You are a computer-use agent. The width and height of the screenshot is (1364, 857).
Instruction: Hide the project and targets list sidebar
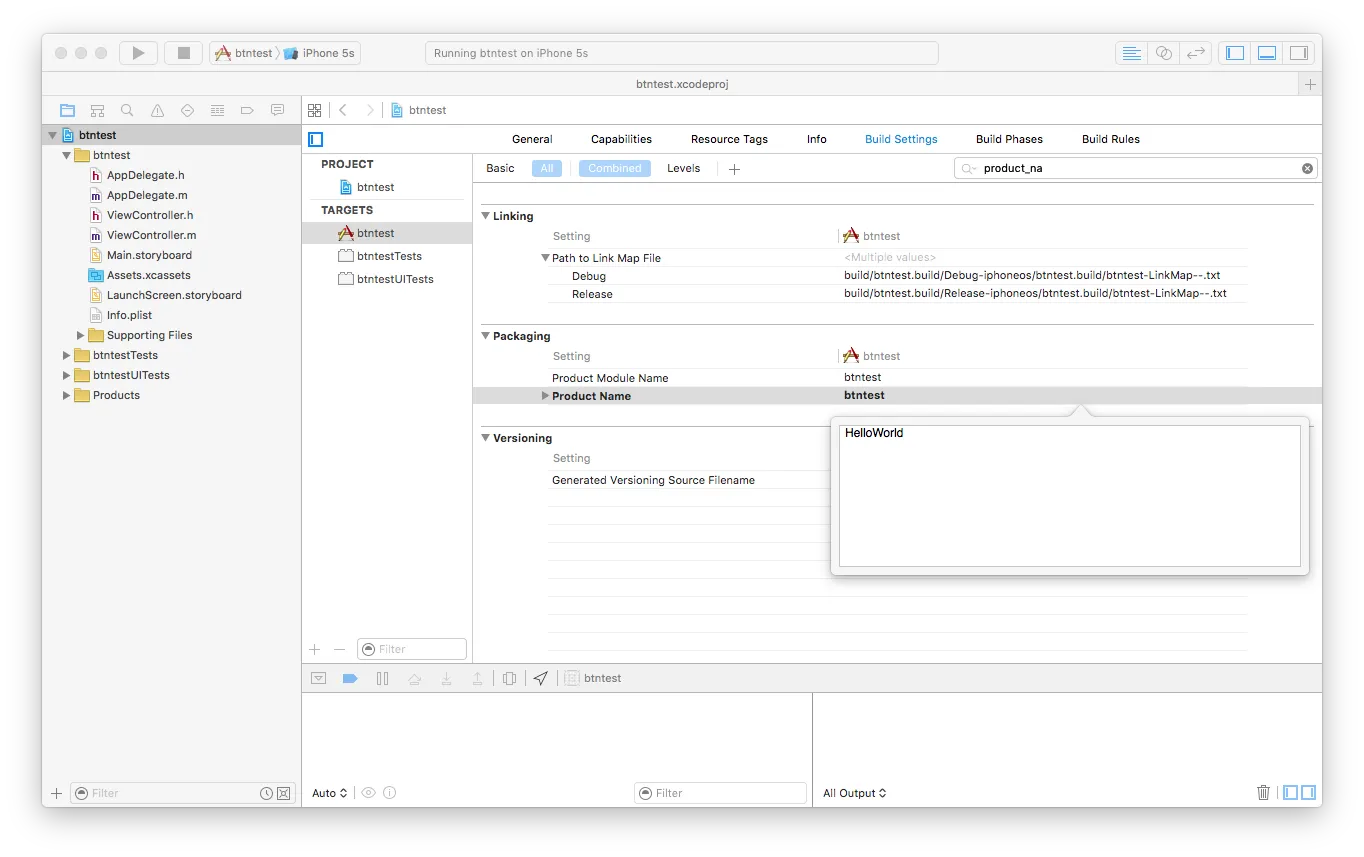[x=315, y=140]
